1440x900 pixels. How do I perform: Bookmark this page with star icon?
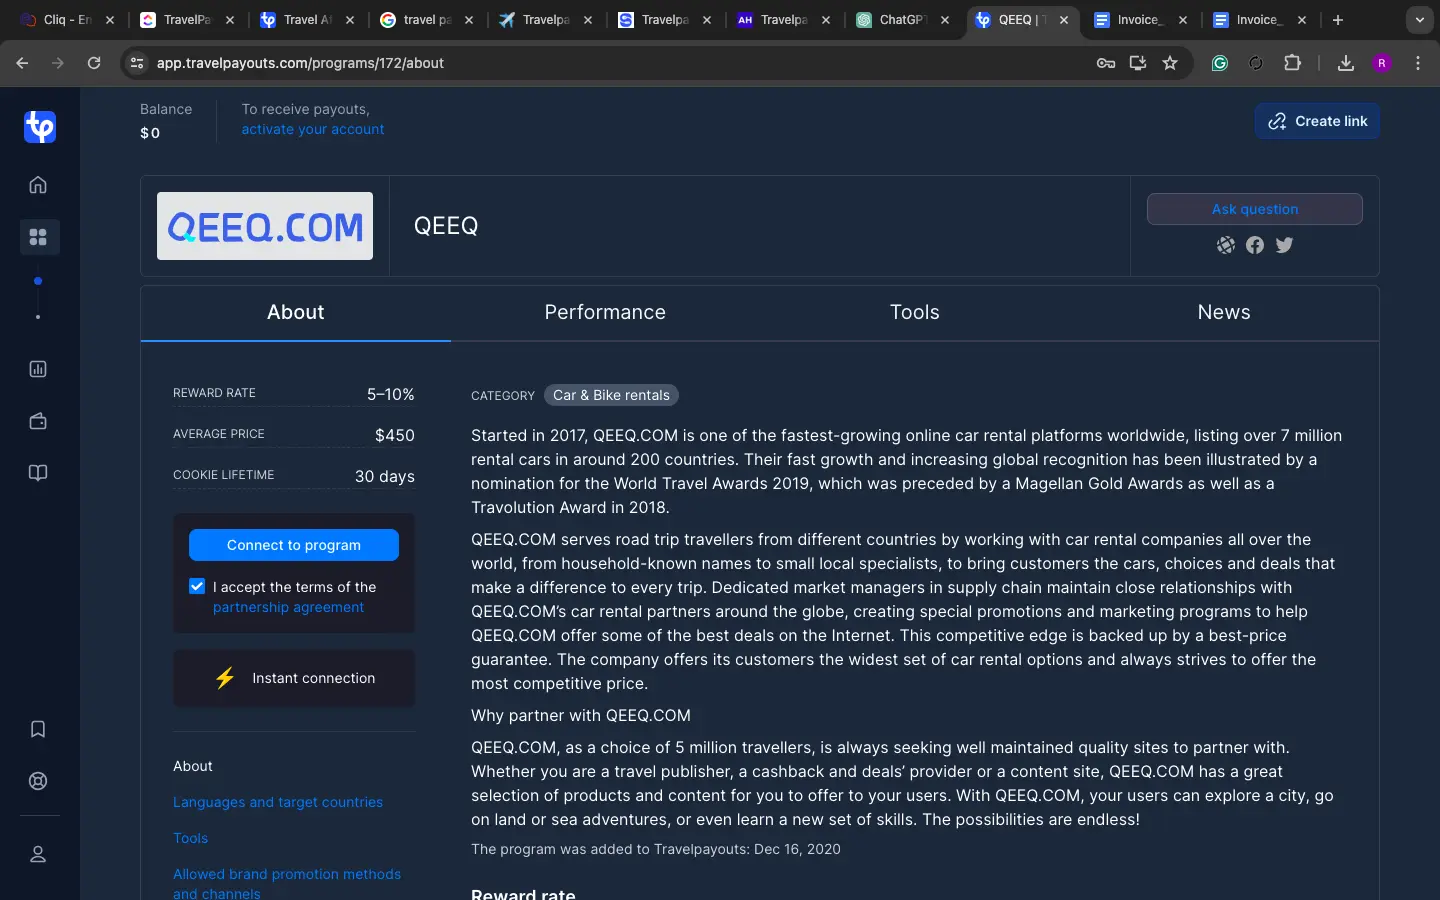click(1170, 63)
